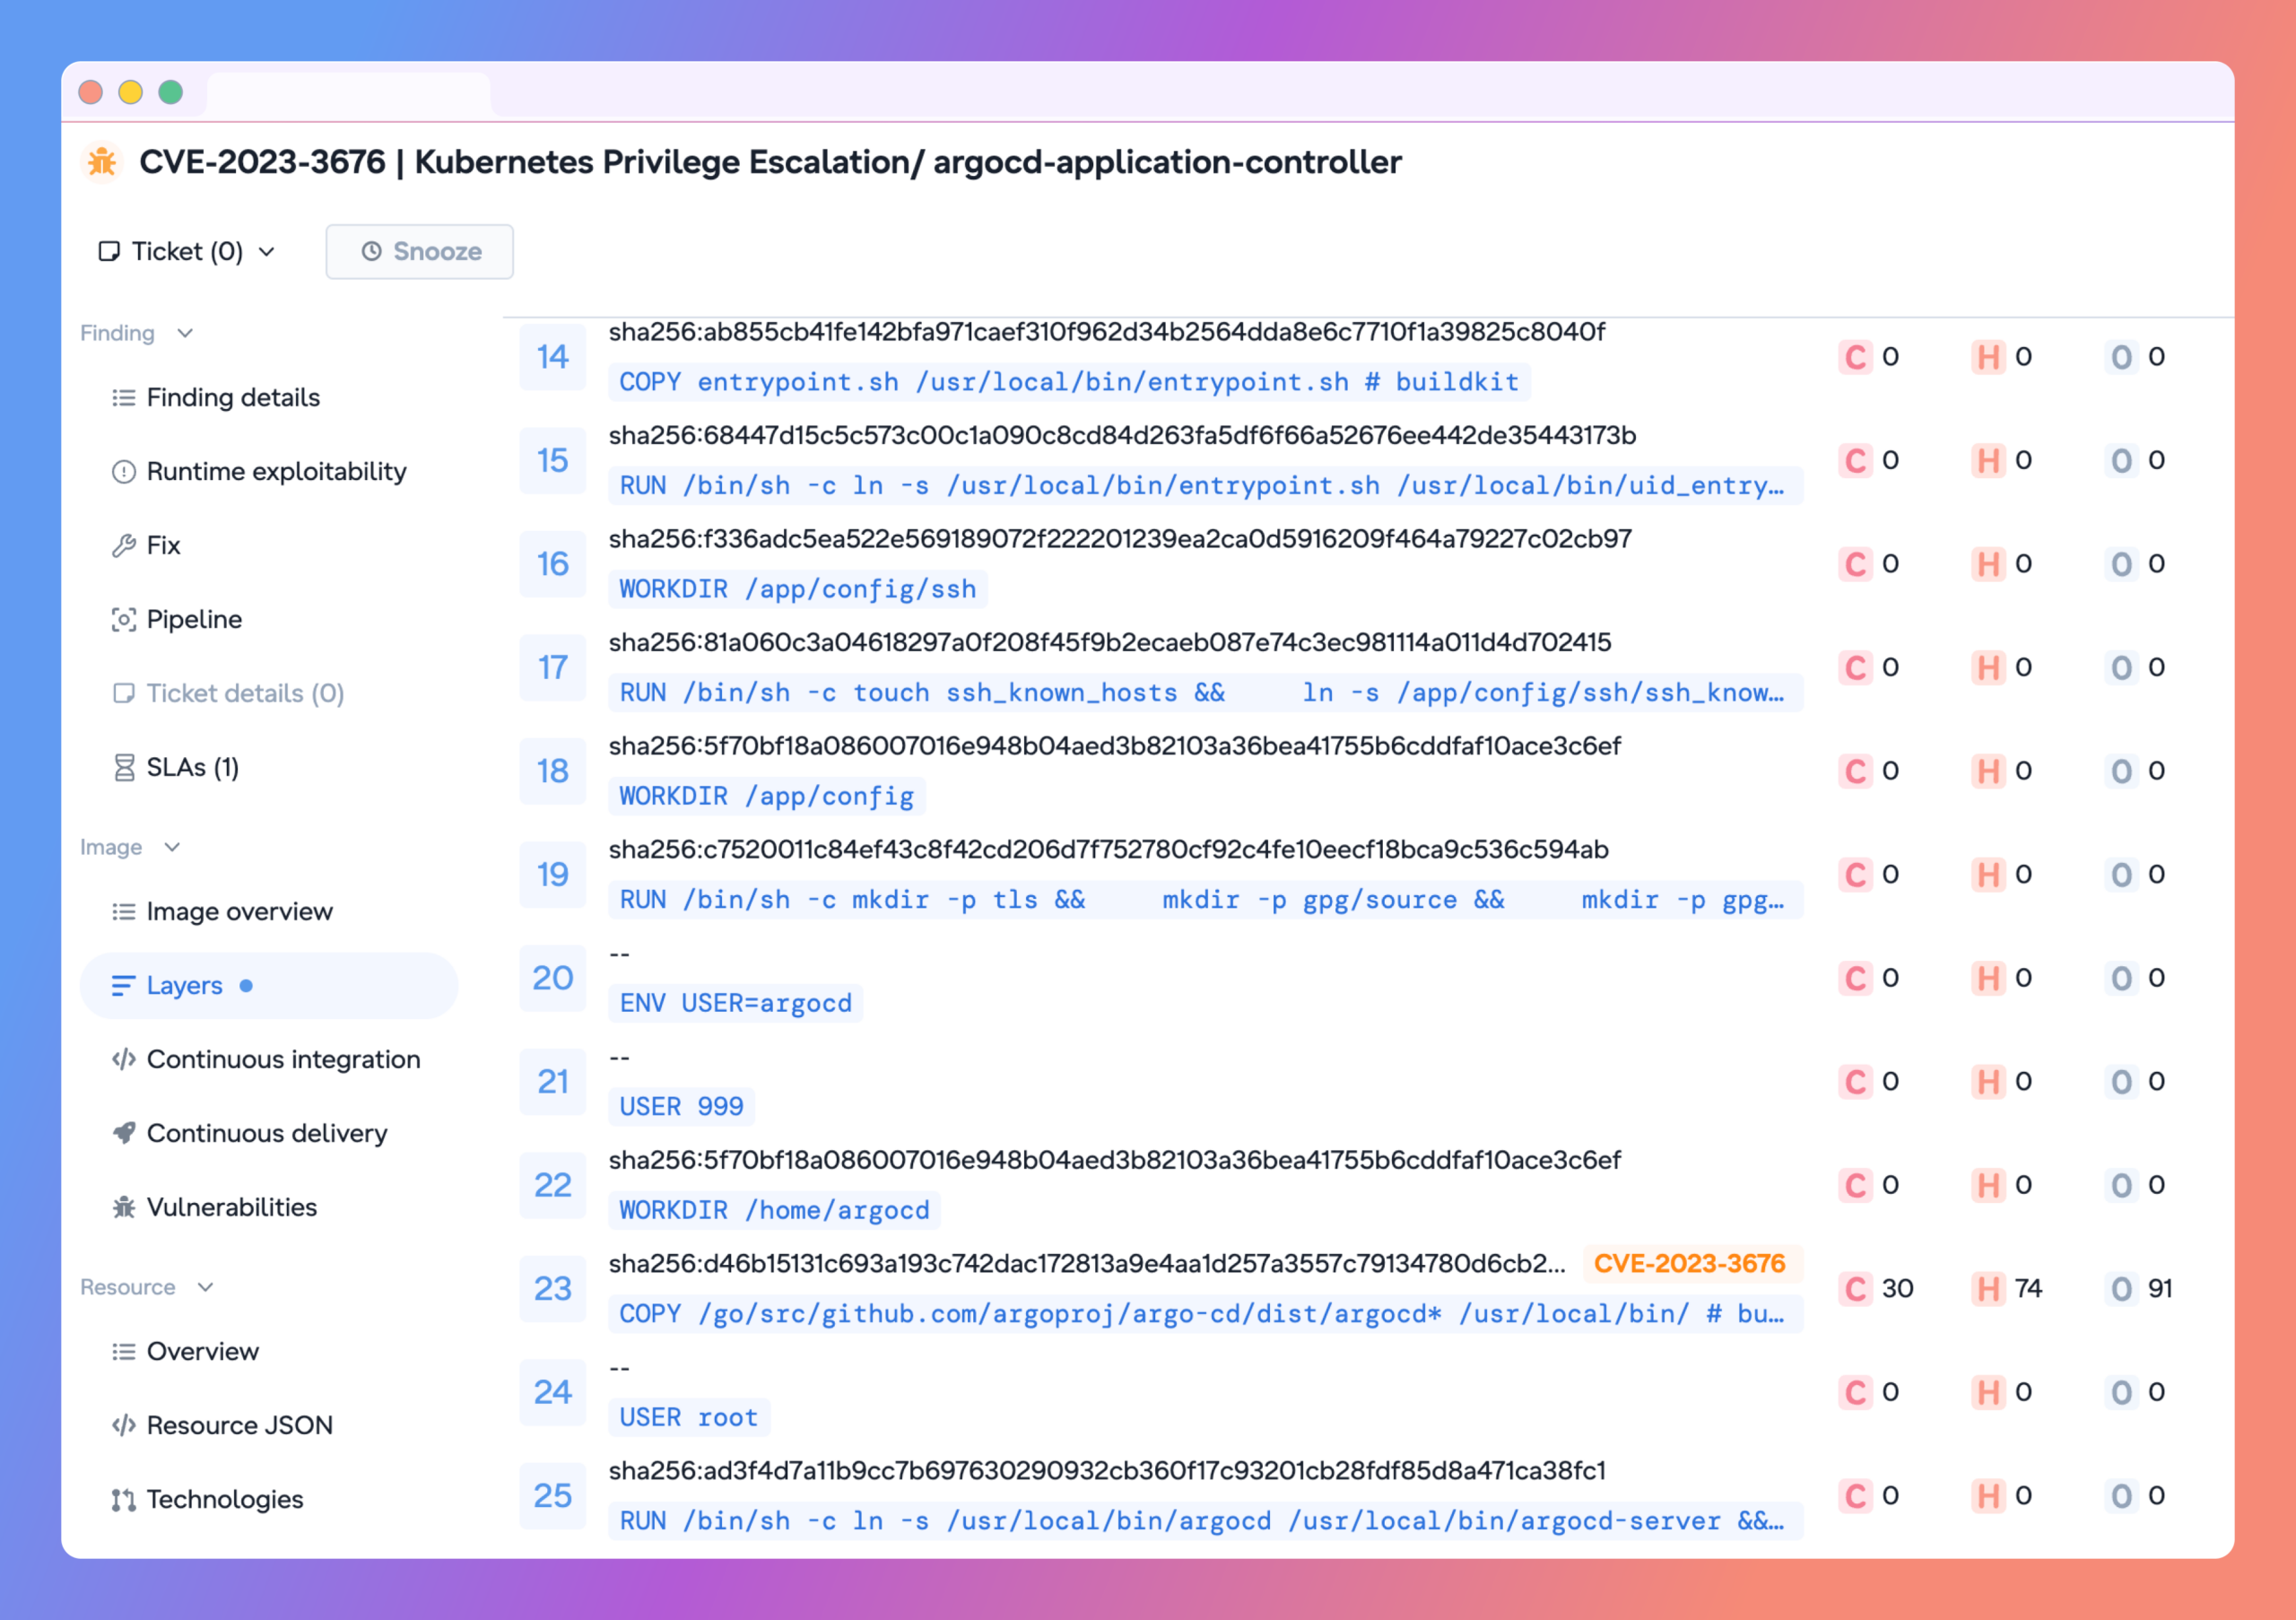Open Continuous integration page

284,1060
